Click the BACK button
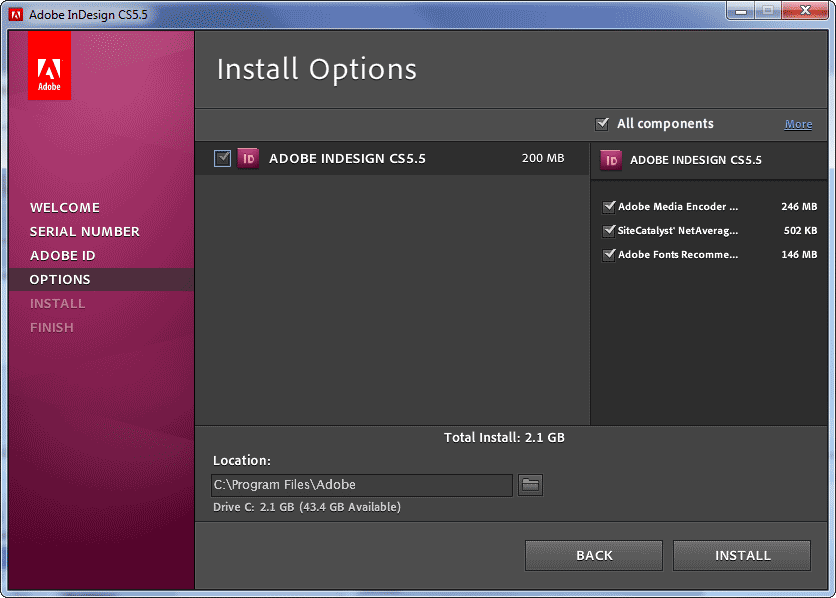836x598 pixels. [x=594, y=555]
